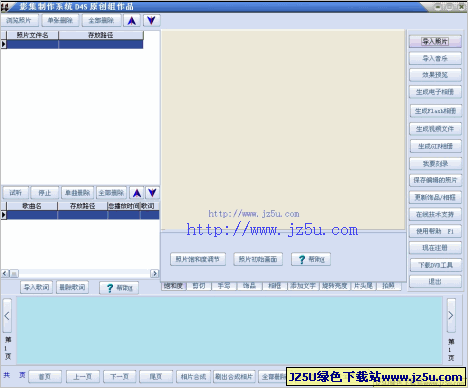Go to previous page with 上一页
Viewport: 468px width, 388px height.
pyautogui.click(x=82, y=377)
